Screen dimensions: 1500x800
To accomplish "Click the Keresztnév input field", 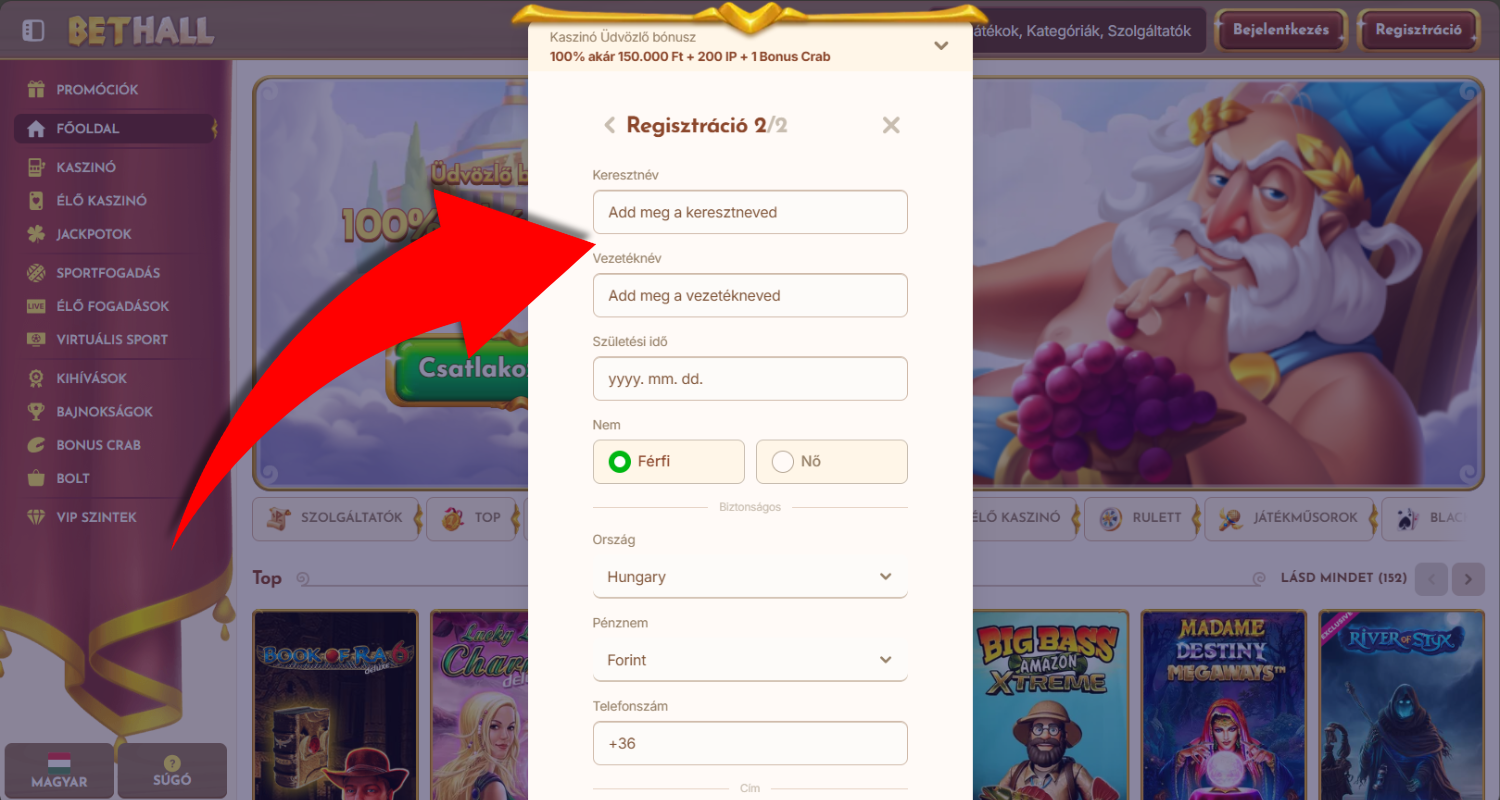I will point(750,212).
